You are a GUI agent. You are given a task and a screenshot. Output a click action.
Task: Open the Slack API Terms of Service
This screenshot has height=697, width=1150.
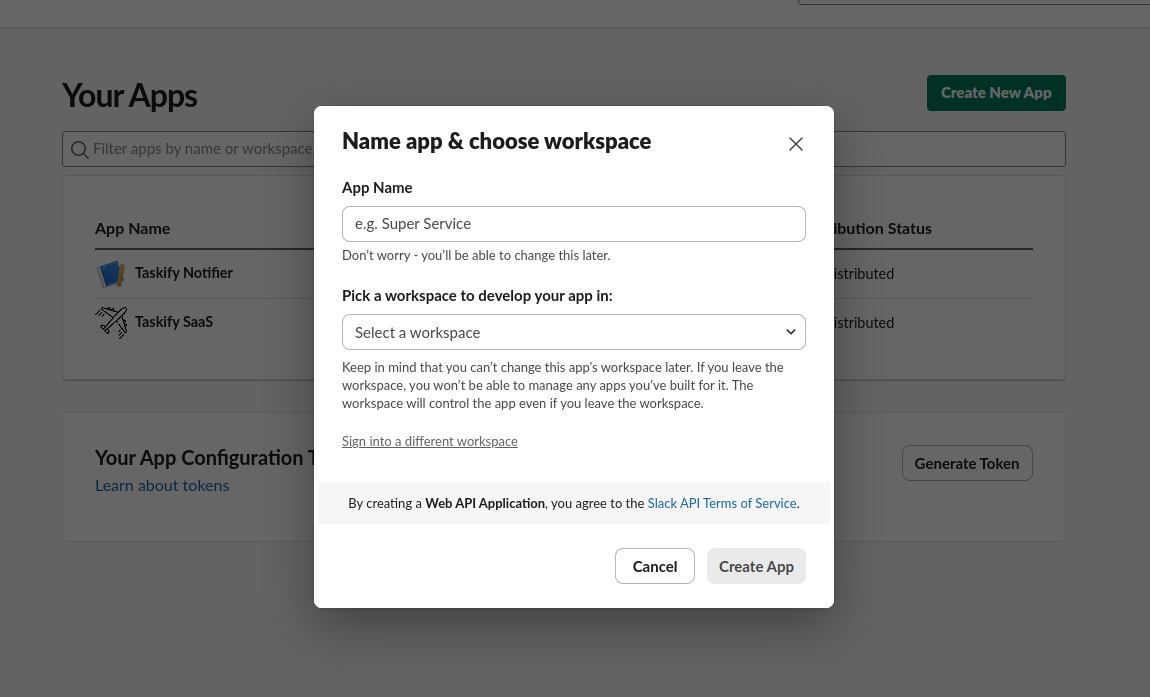[x=722, y=503]
